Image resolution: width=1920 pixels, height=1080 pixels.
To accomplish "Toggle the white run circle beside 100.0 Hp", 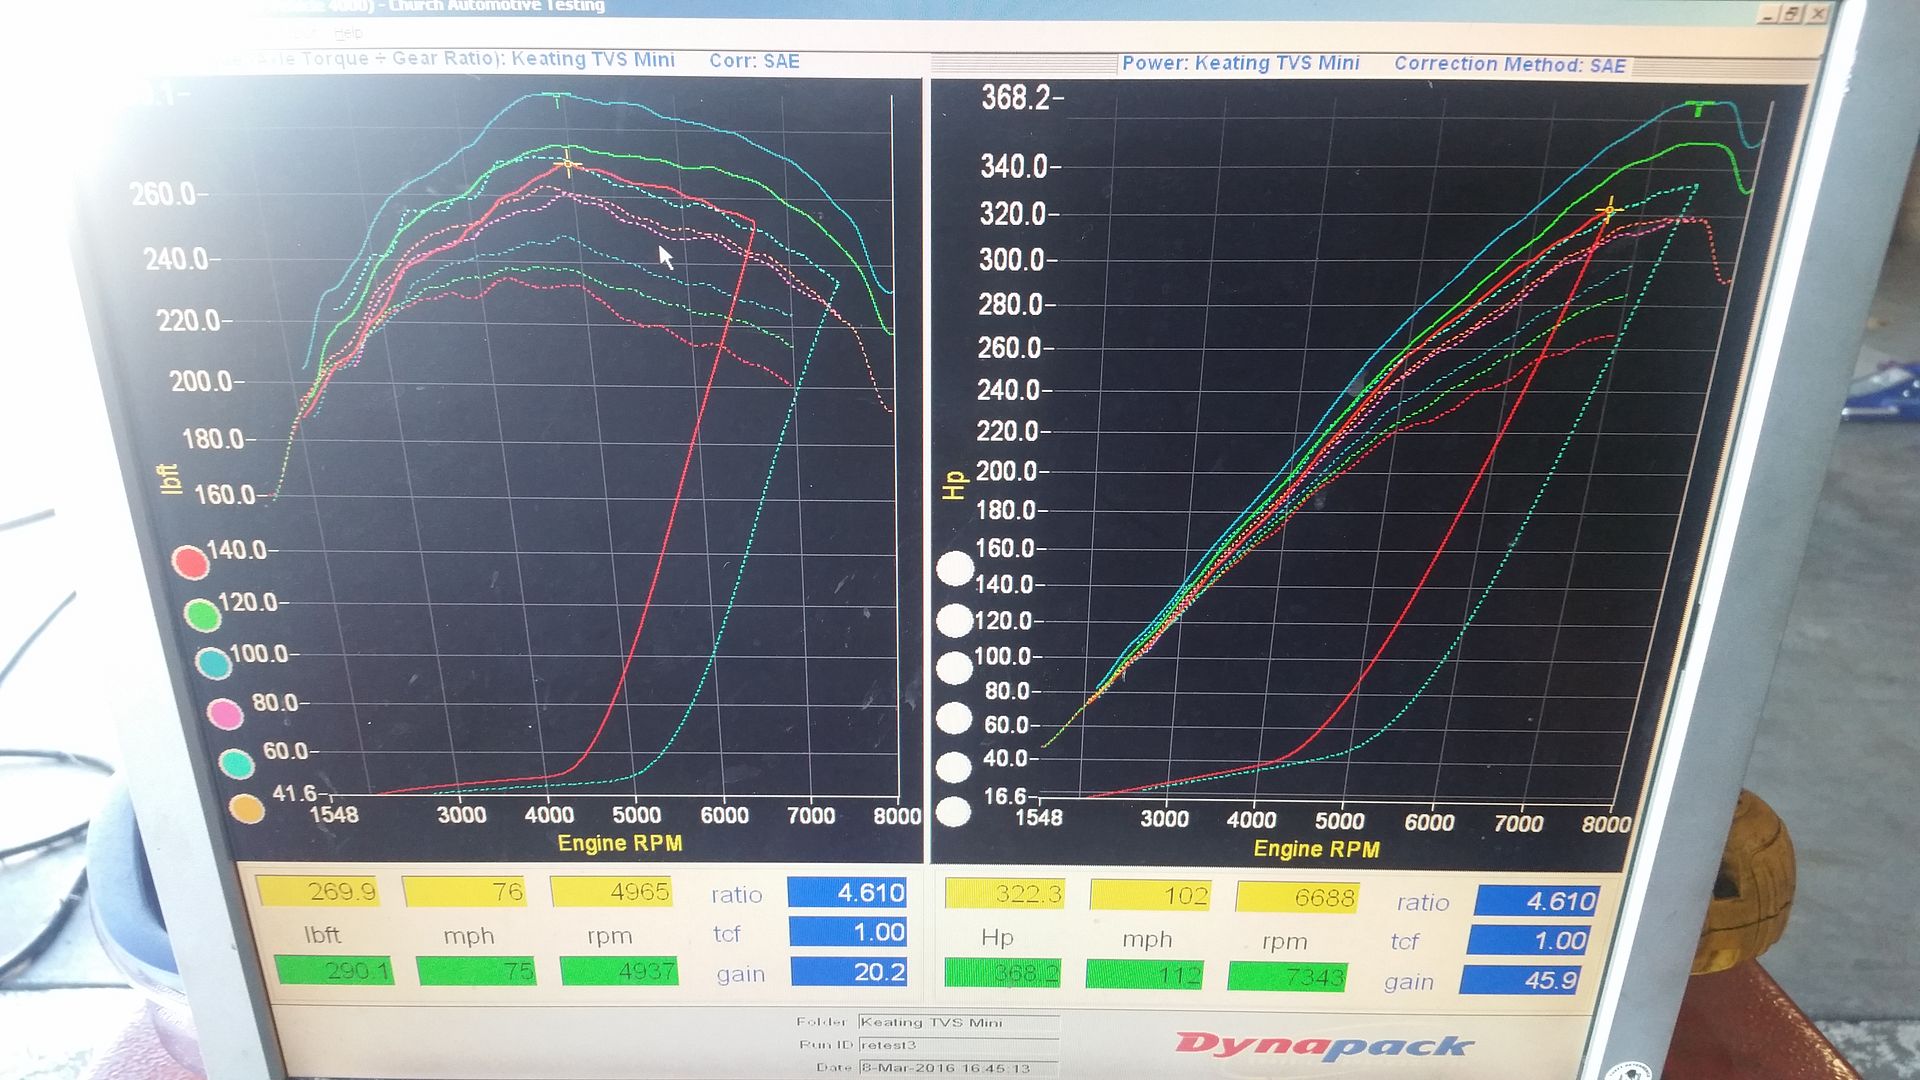I will pos(955,668).
